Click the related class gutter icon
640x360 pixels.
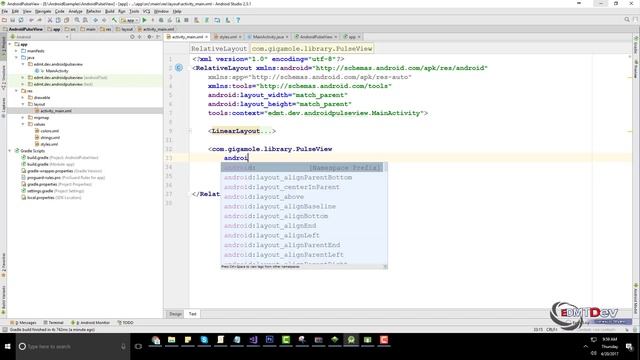coord(179,68)
